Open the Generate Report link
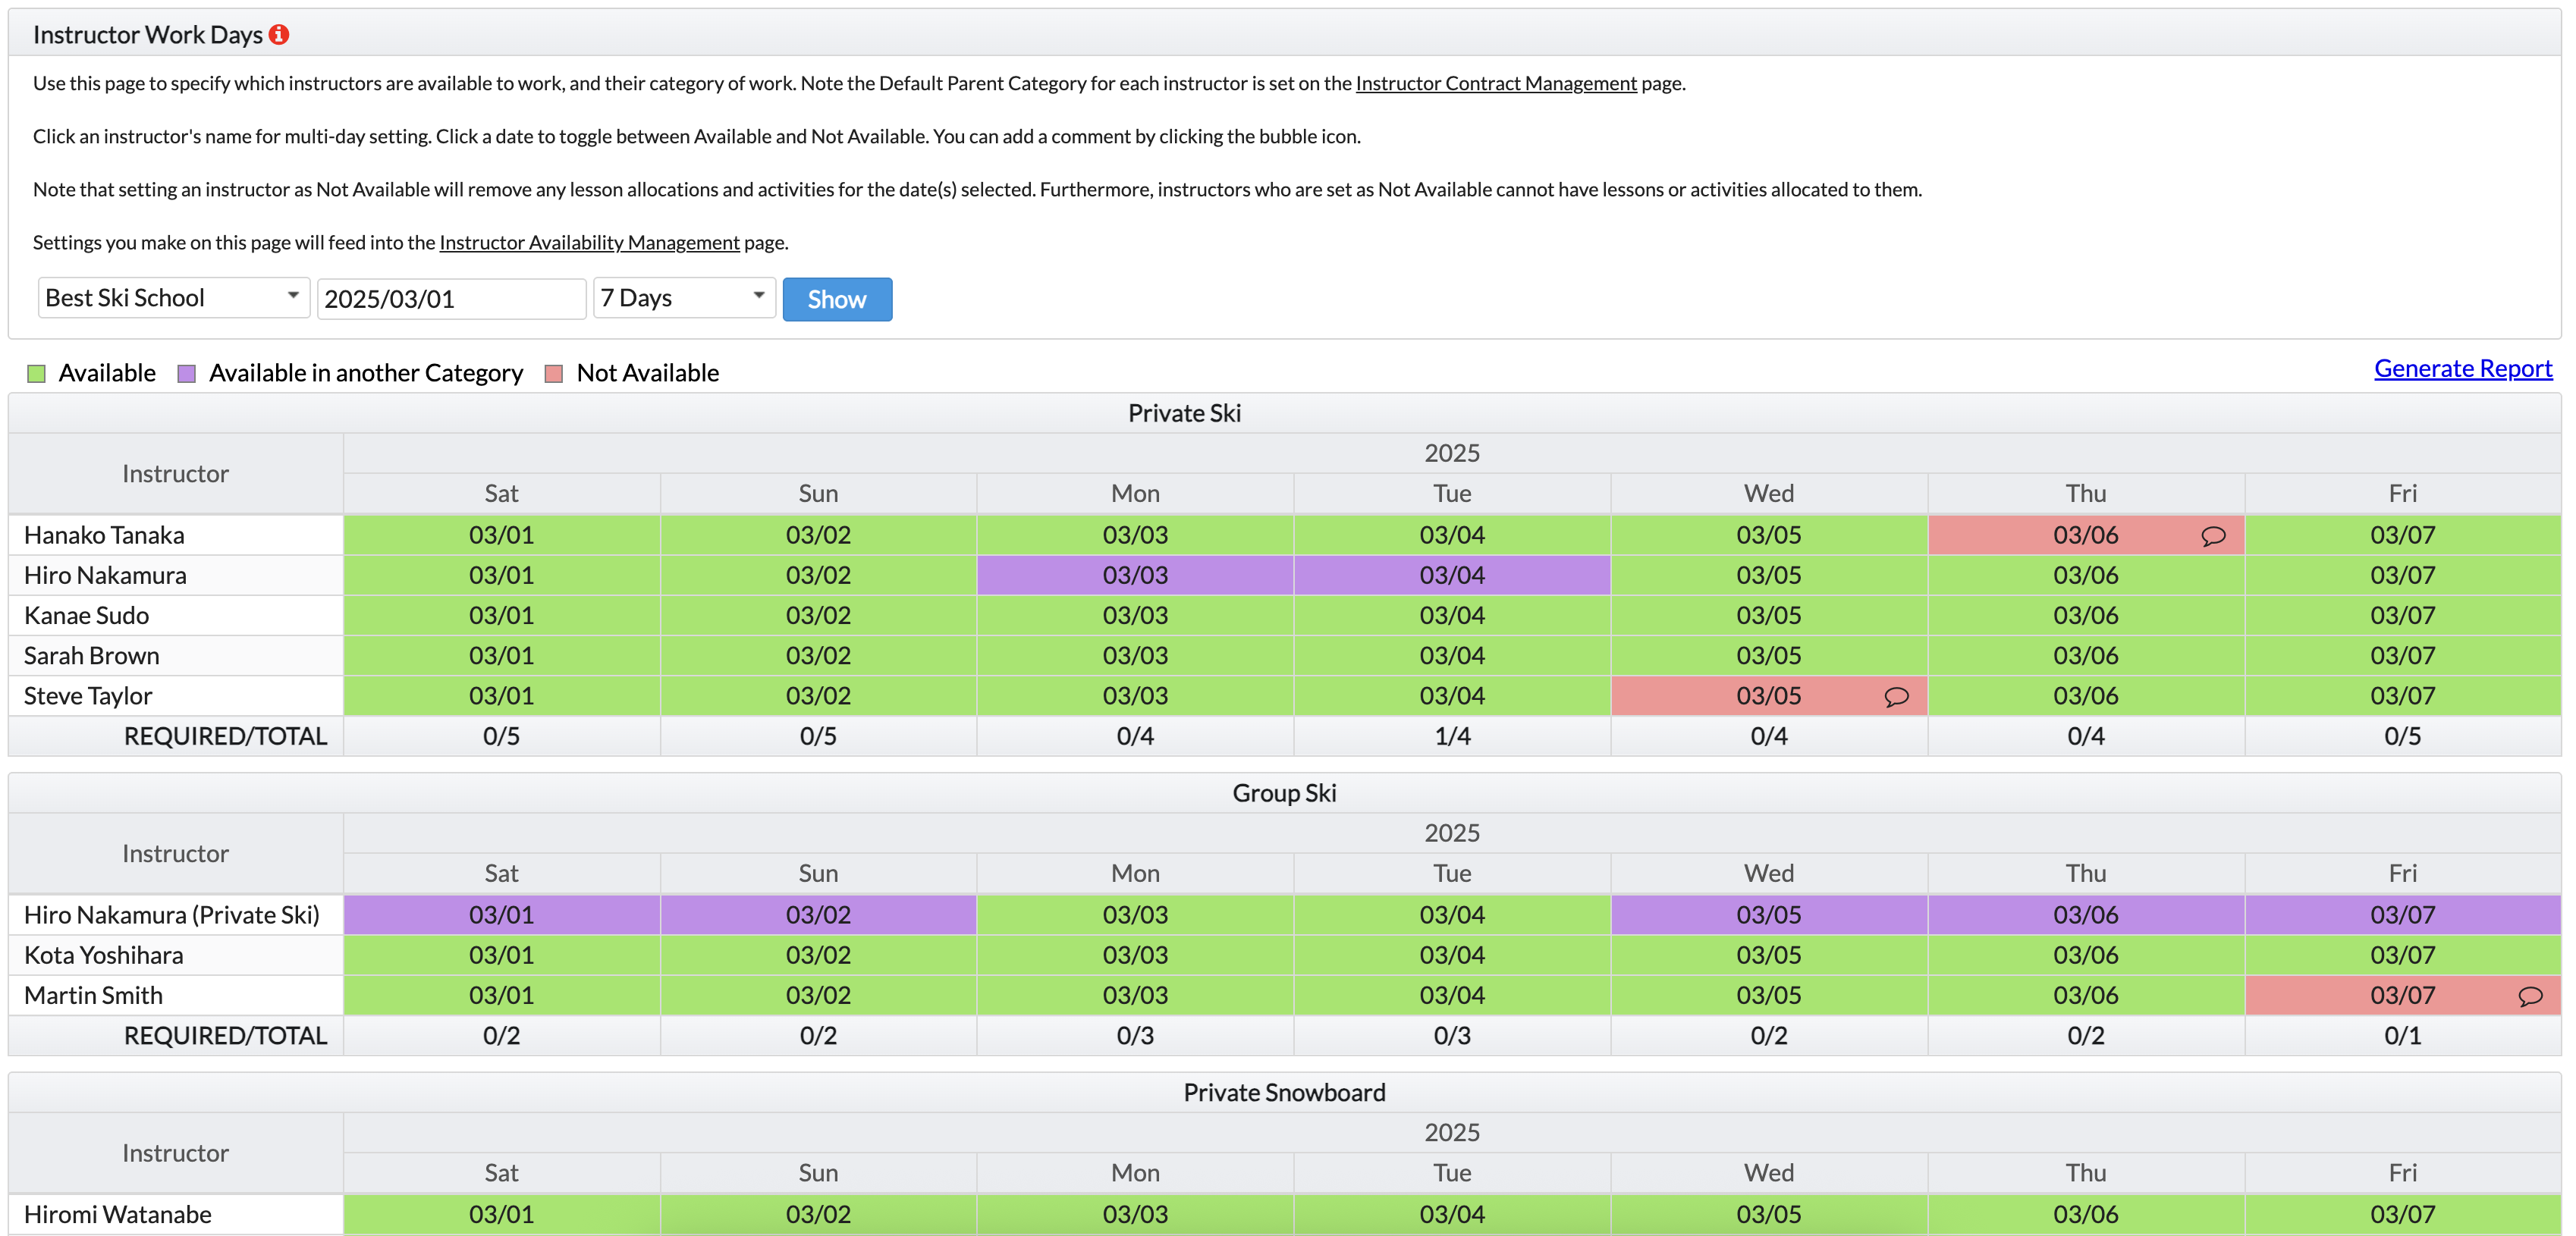 [2462, 368]
